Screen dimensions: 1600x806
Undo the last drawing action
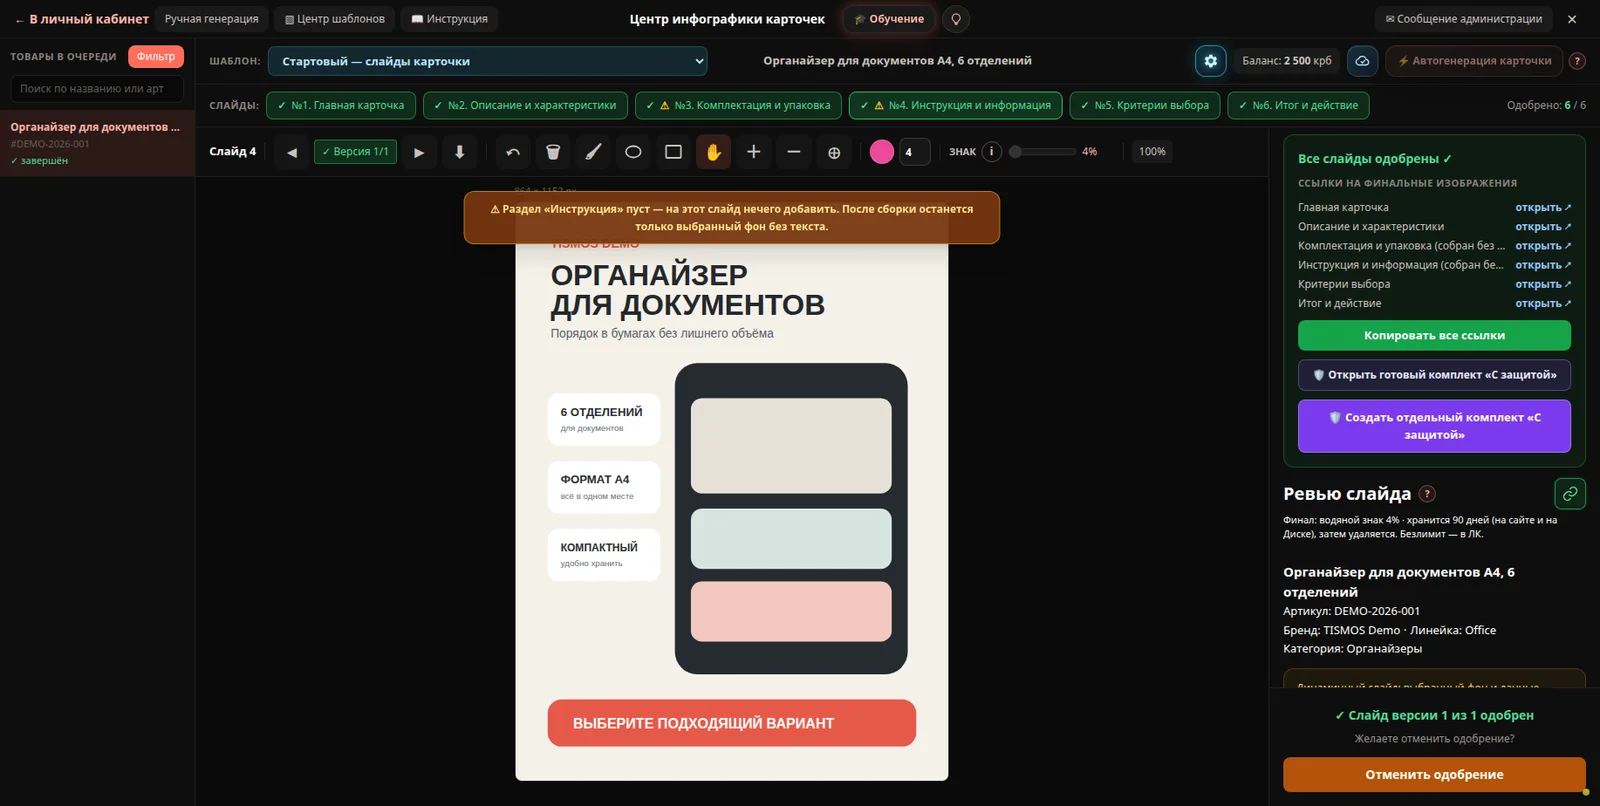(513, 152)
